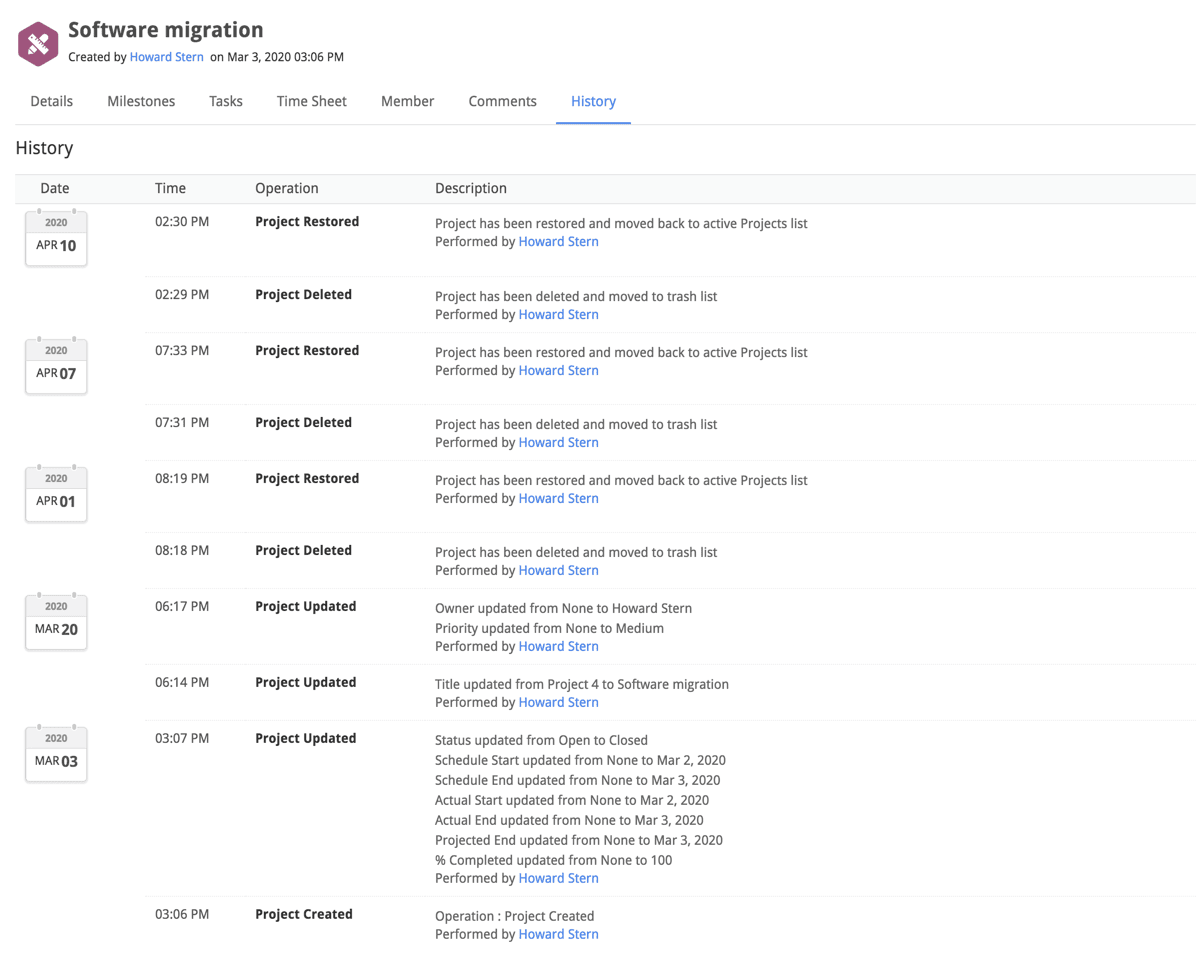The width and height of the screenshot is (1198, 960).
Task: Click Howard Stern link in 02:30 PM entry
Action: click(x=558, y=241)
